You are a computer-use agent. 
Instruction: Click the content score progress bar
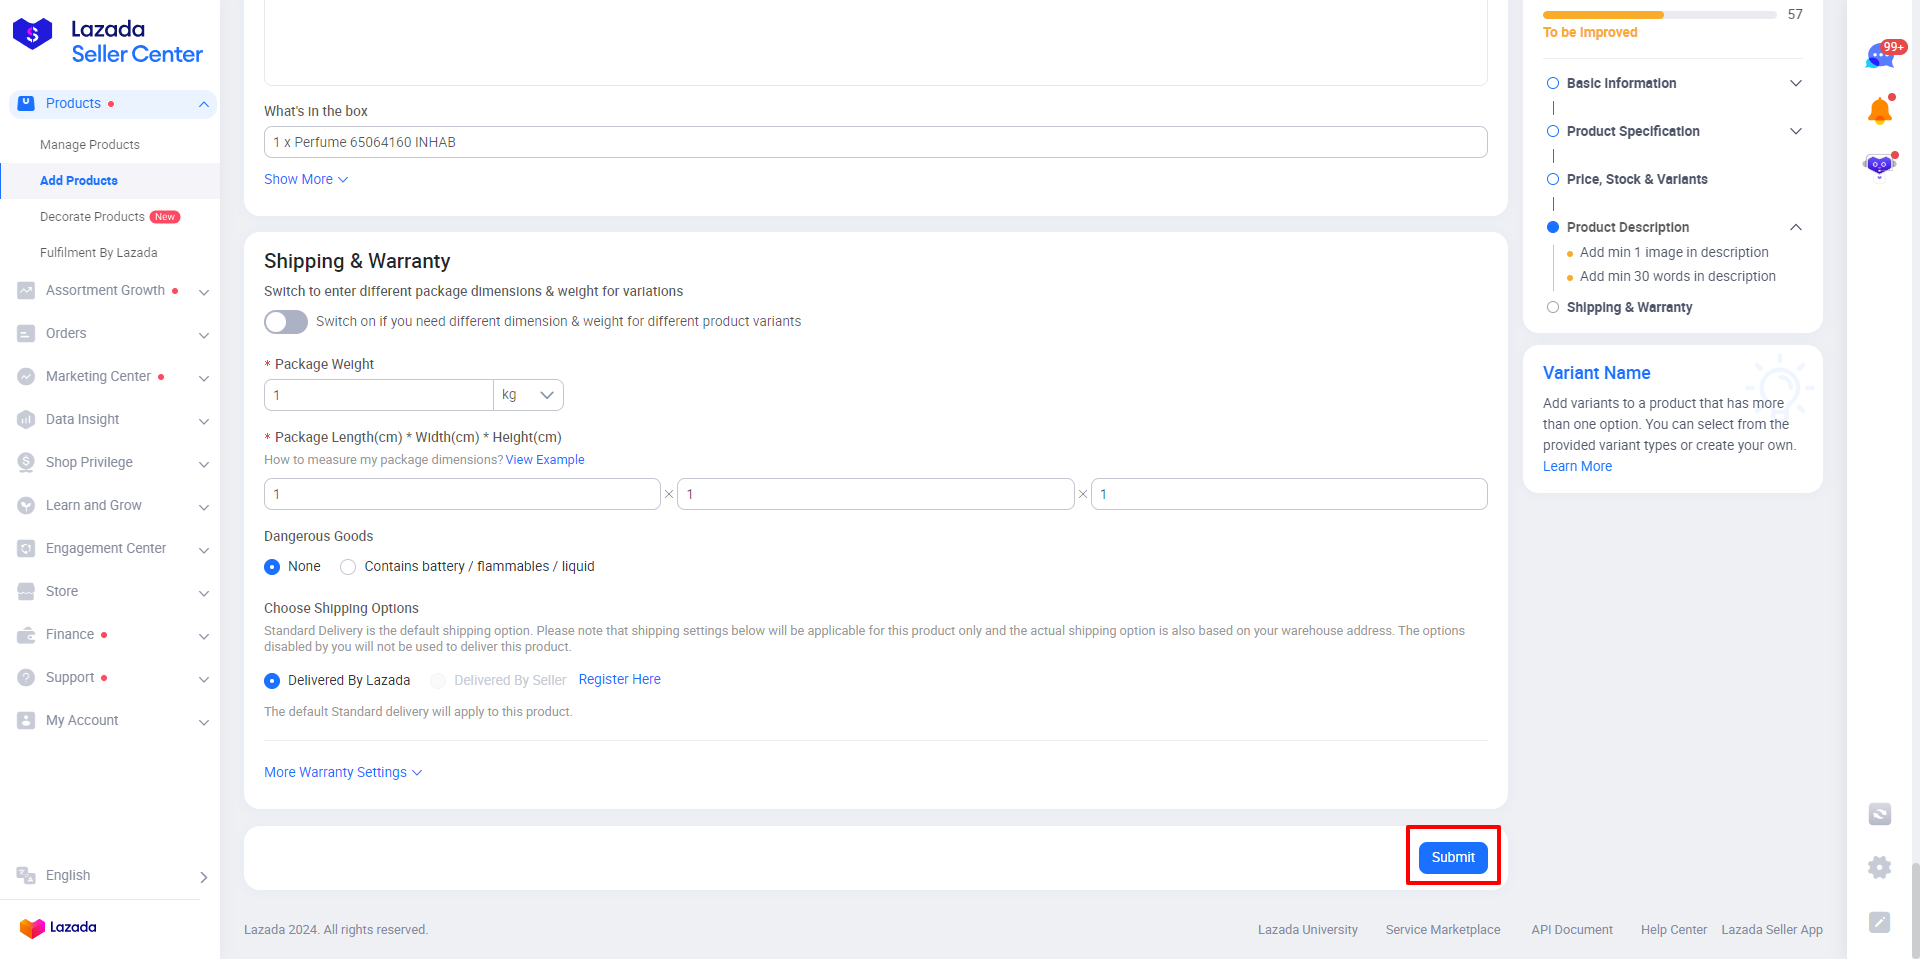[1660, 15]
